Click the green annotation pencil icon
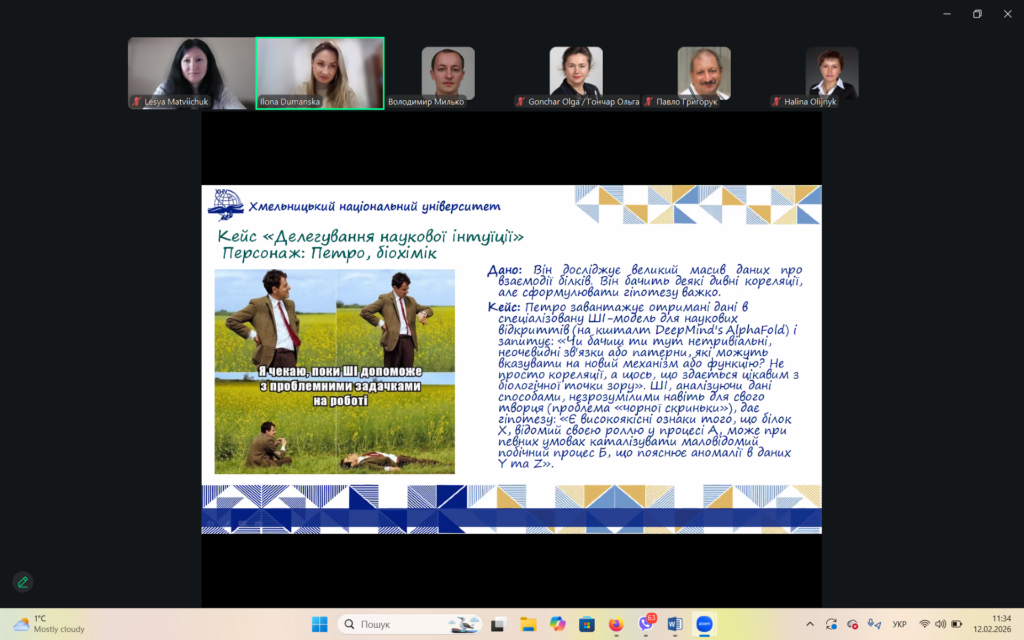Screen dimensions: 1024x640 pyautogui.click(x=22, y=582)
